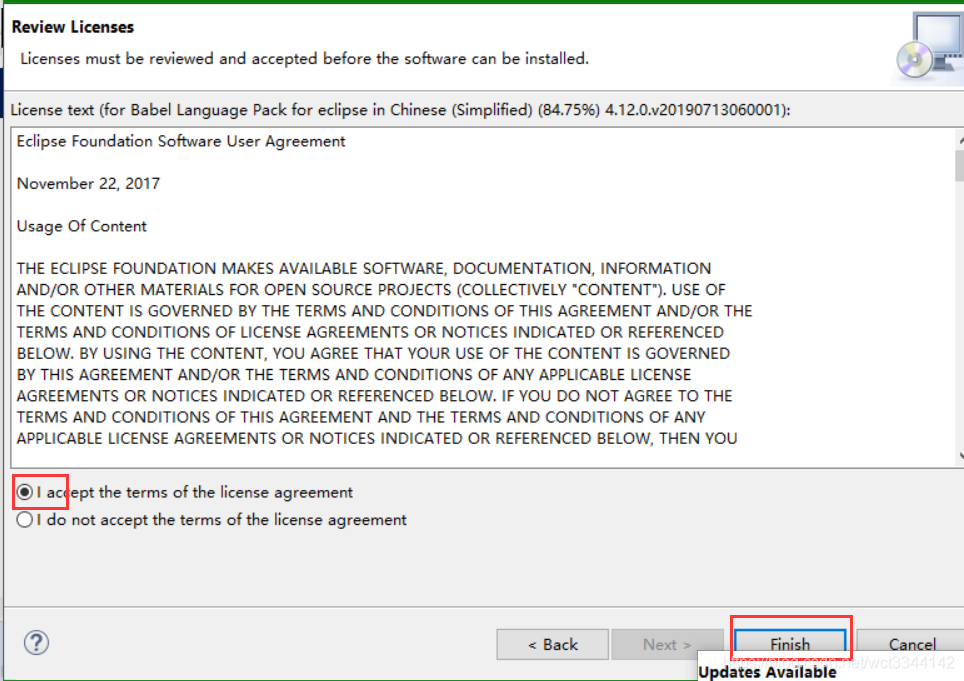Click the disabled Next > button
The image size is (964, 681).
[667, 644]
